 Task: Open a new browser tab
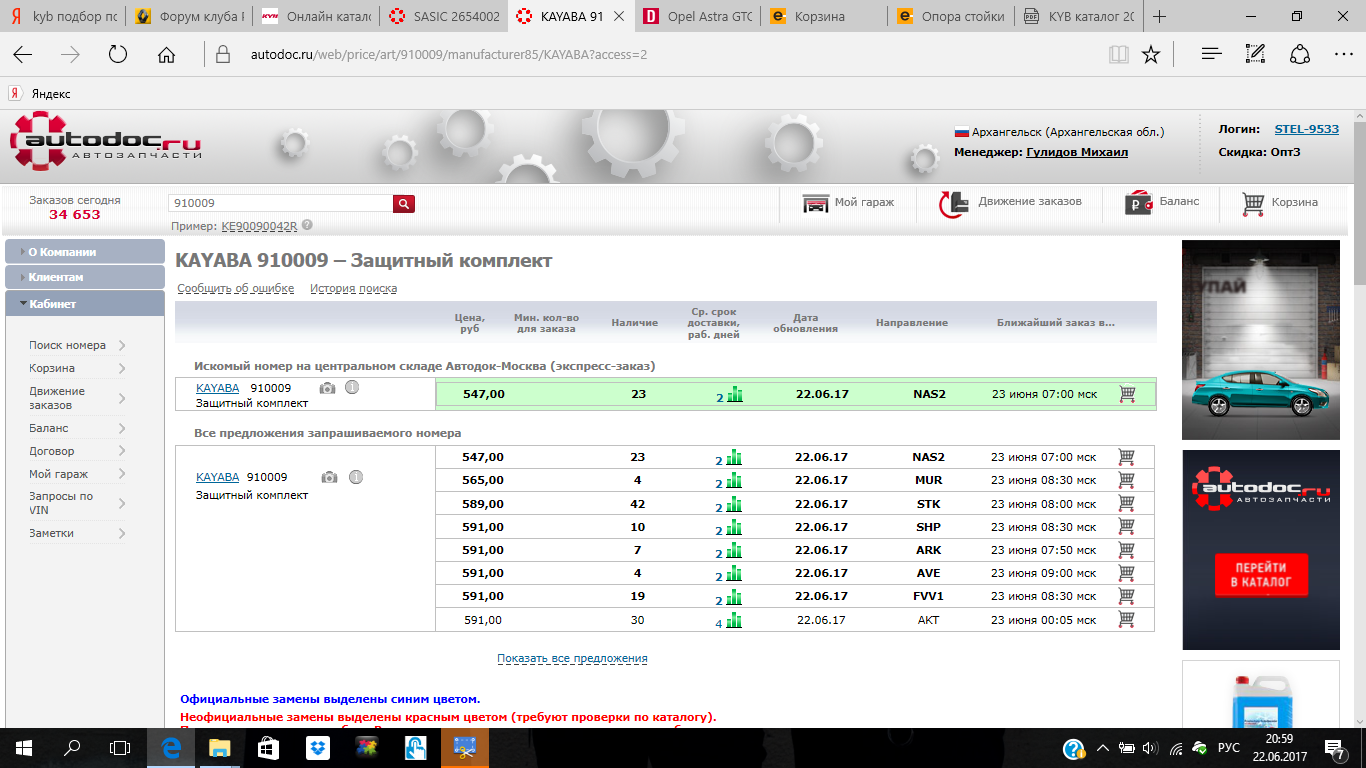[1160, 17]
